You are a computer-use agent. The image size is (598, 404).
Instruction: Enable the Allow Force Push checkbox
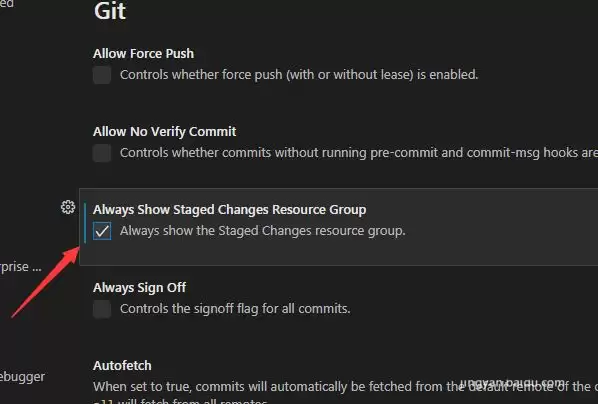[x=102, y=75]
